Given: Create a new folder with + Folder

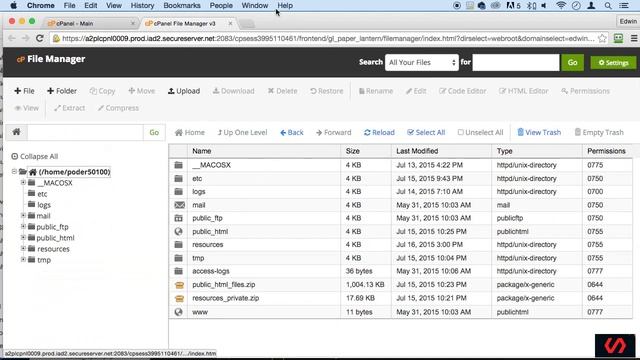Looking at the screenshot, I should [x=62, y=91].
